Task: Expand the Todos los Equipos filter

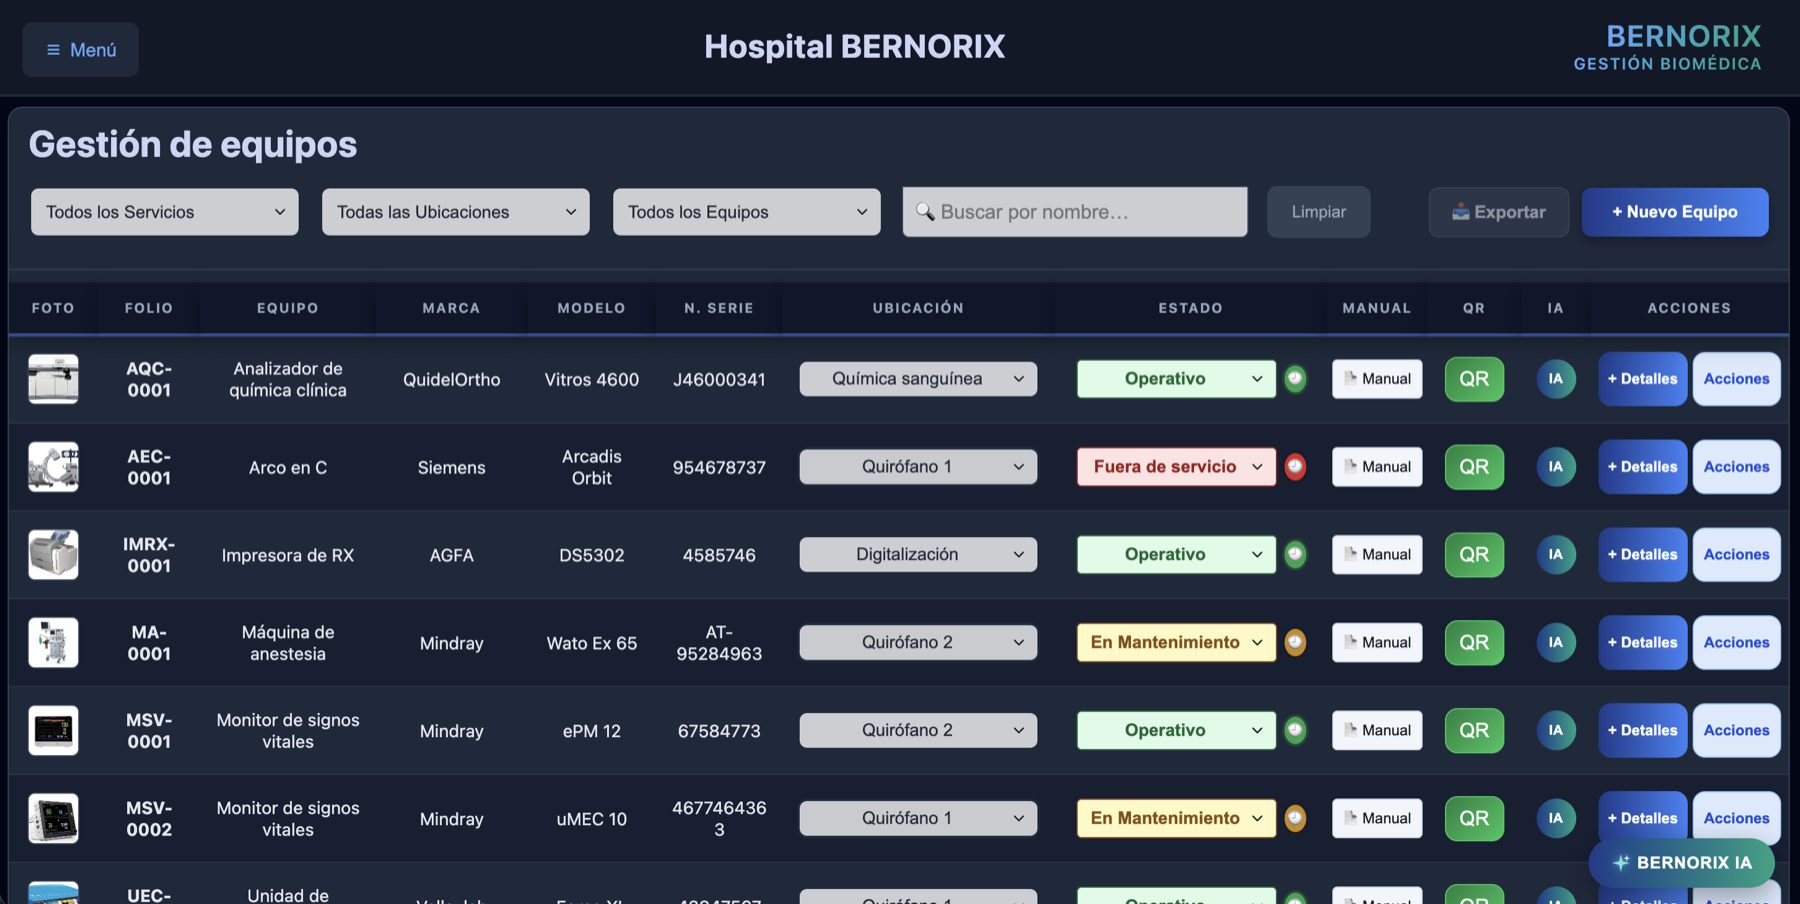Action: (747, 212)
